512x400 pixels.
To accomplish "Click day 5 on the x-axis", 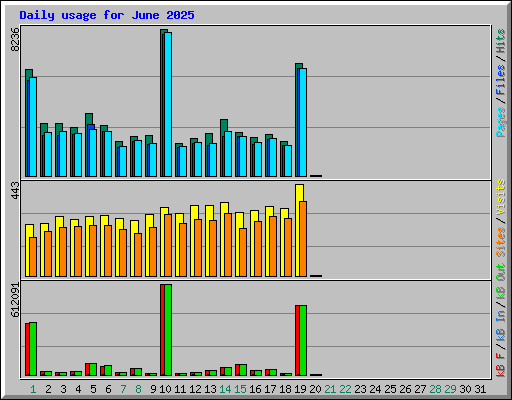I will coord(93,389).
